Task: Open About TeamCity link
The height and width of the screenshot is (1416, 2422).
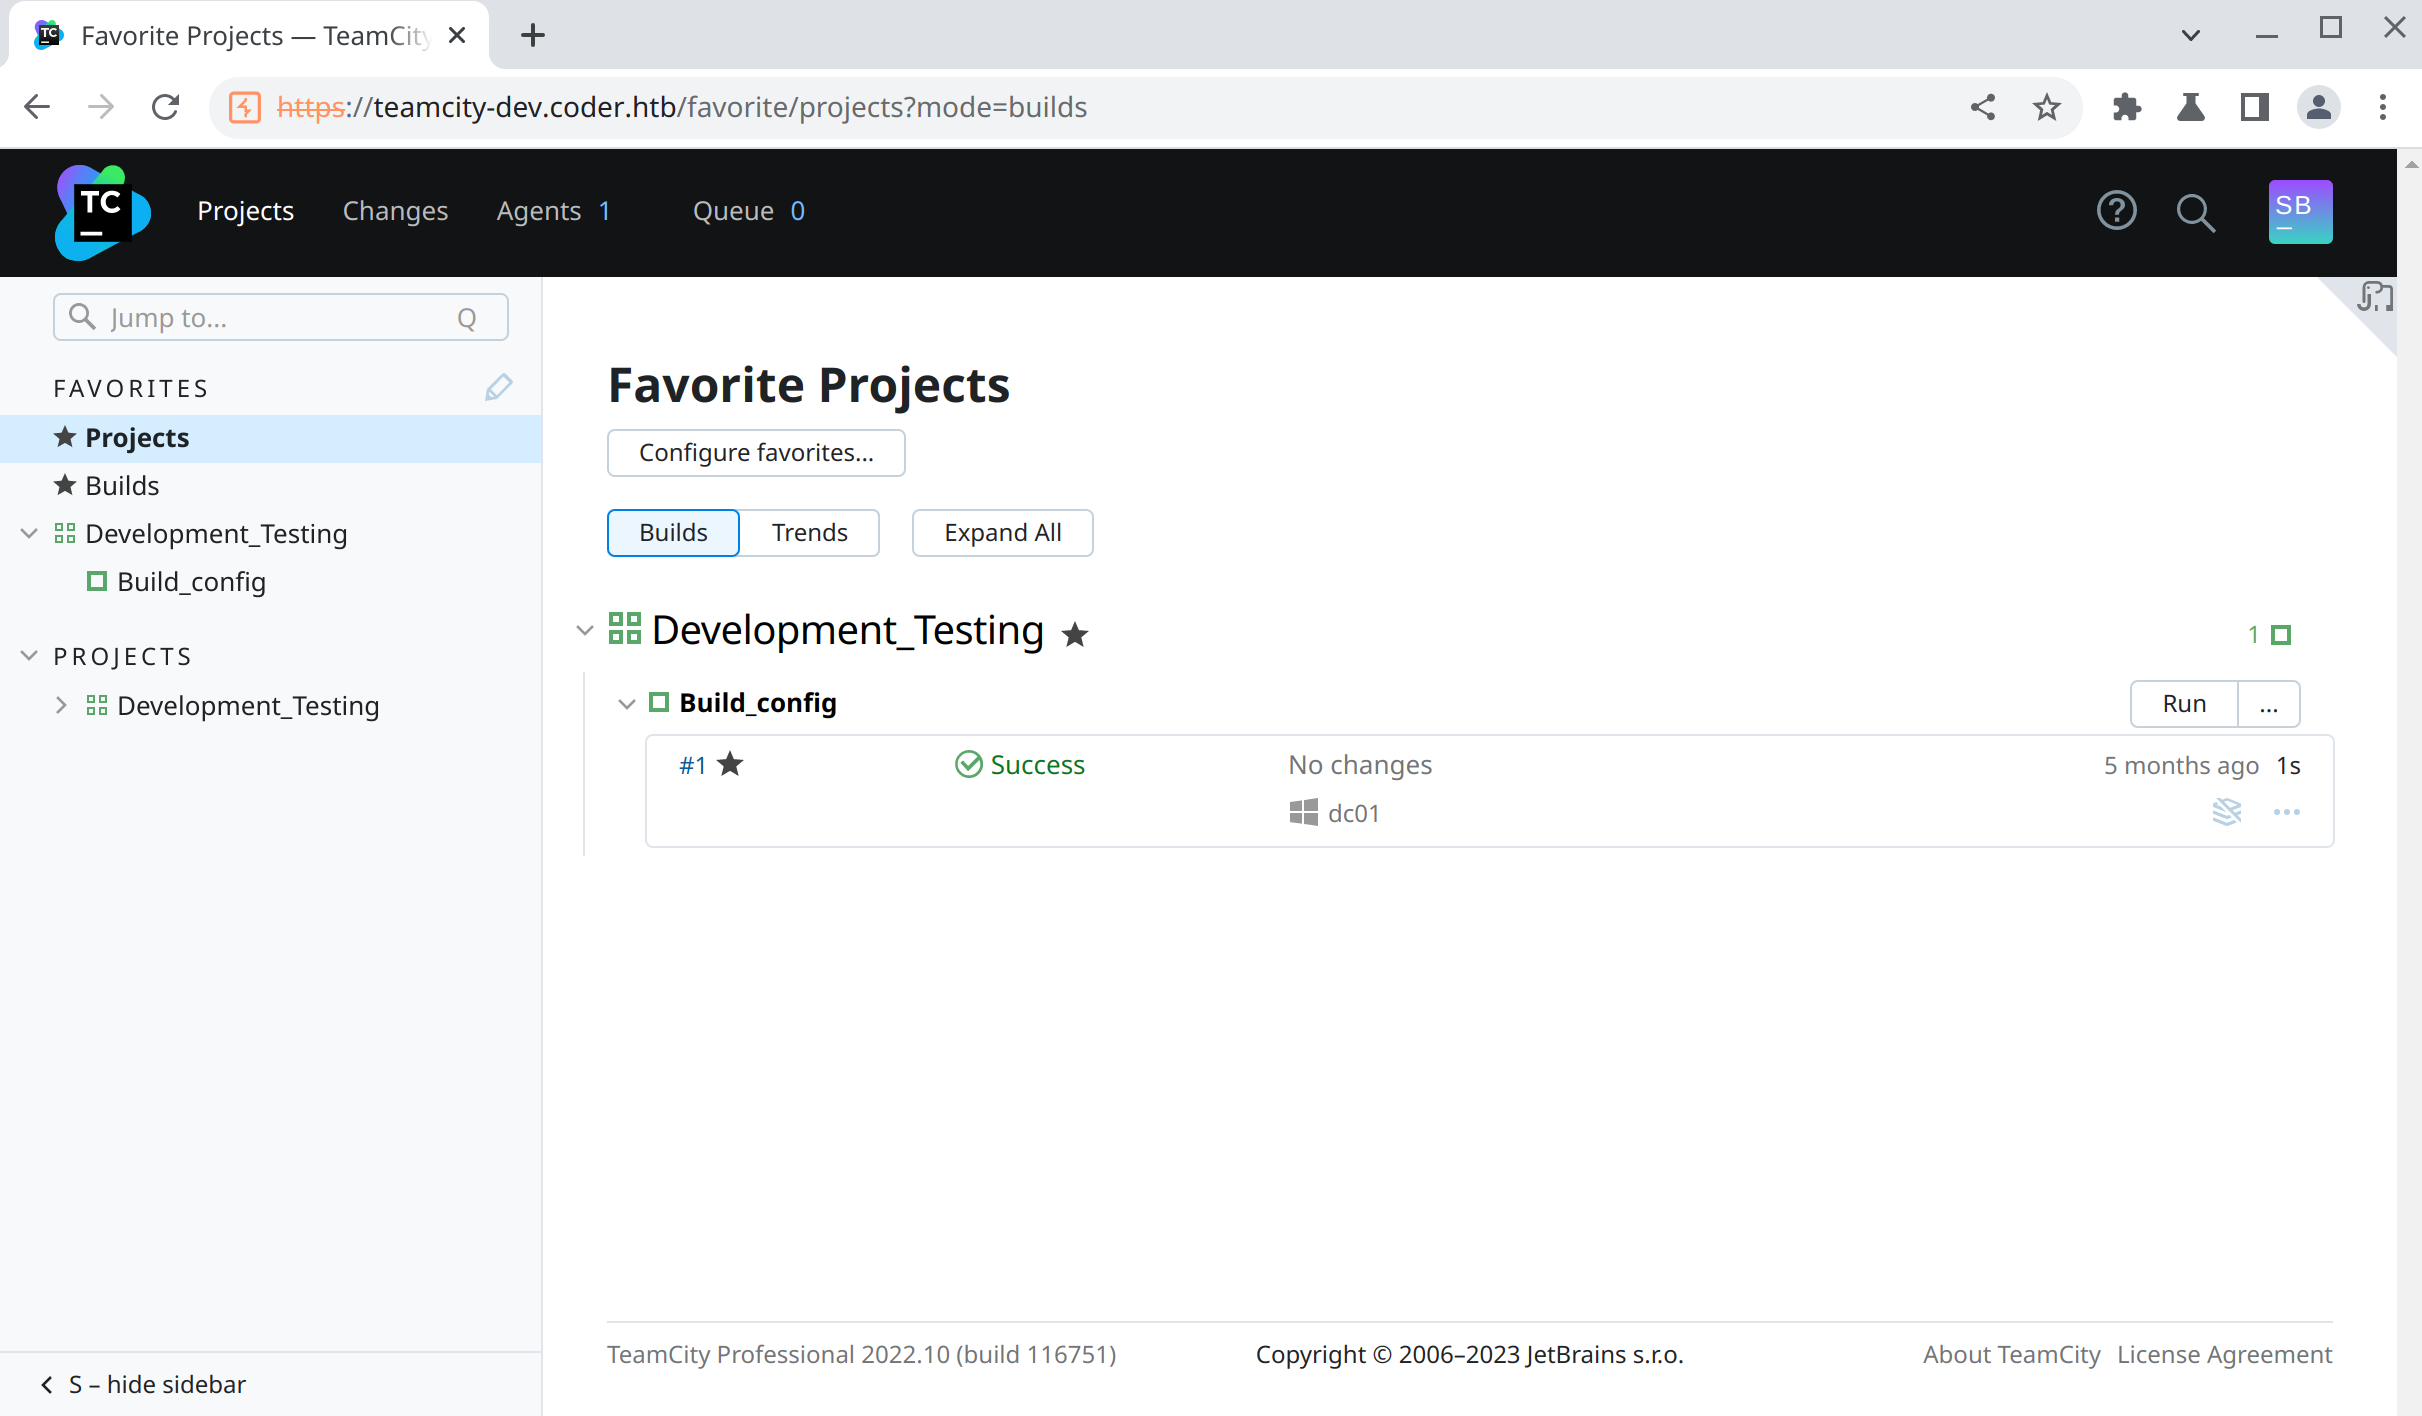Action: coord(2011,1354)
